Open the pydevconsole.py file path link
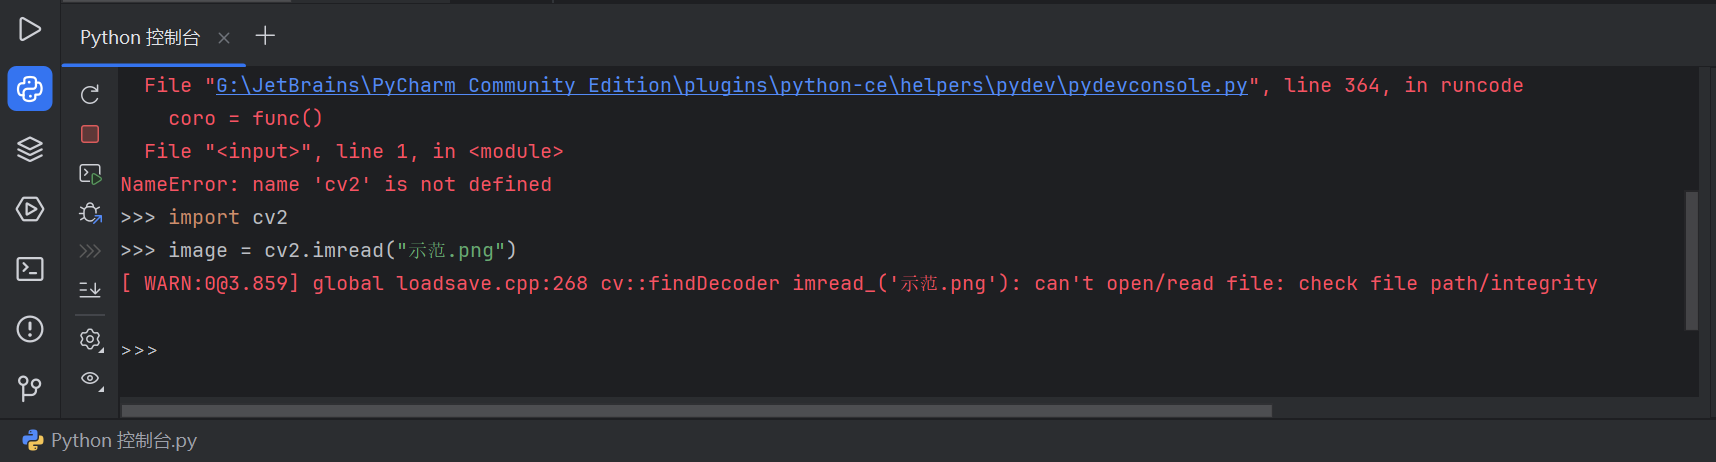1716x462 pixels. (732, 85)
